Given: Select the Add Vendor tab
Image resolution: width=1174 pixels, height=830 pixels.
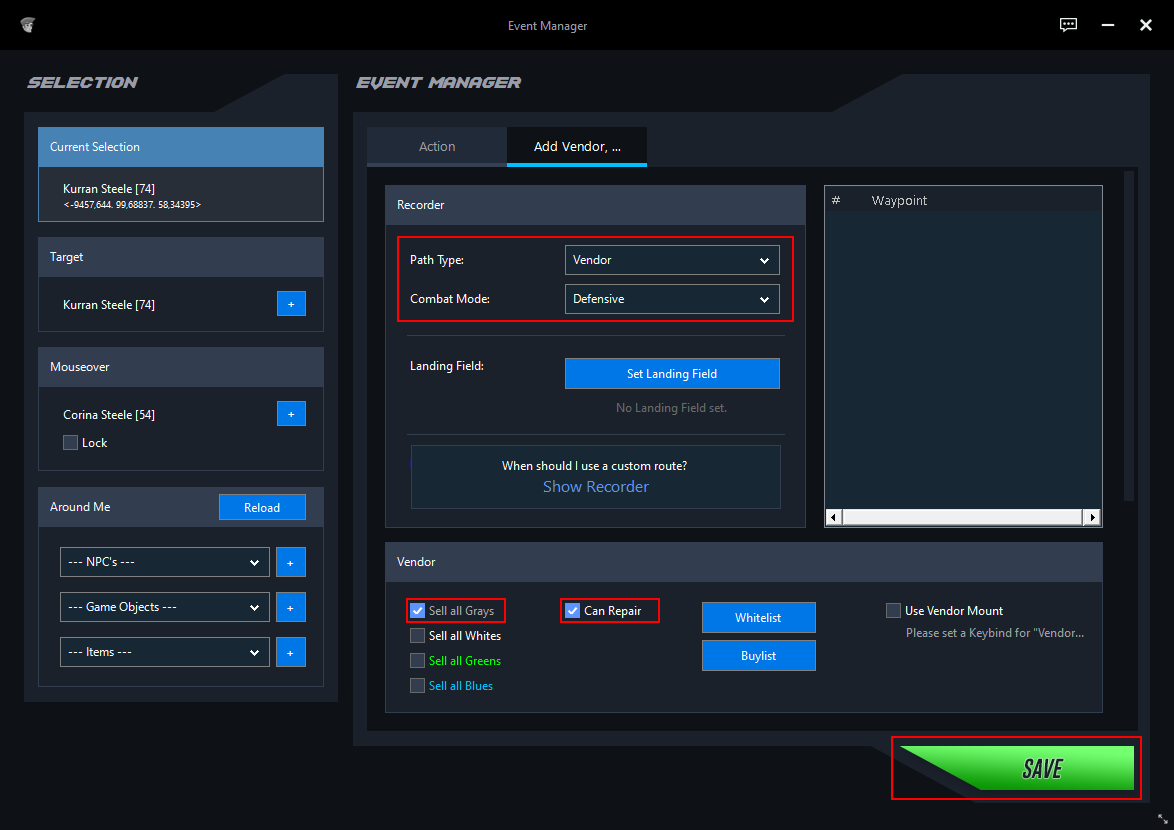Looking at the screenshot, I should click(x=577, y=147).
